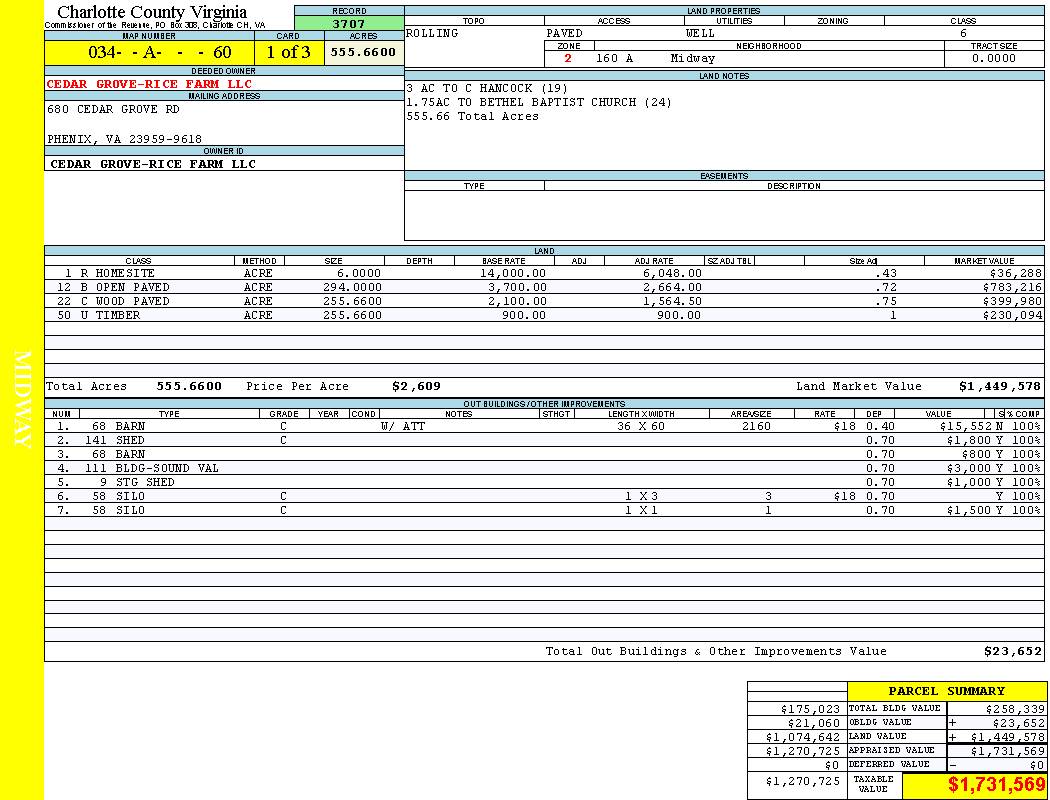Click the red zone number 2

point(568,59)
